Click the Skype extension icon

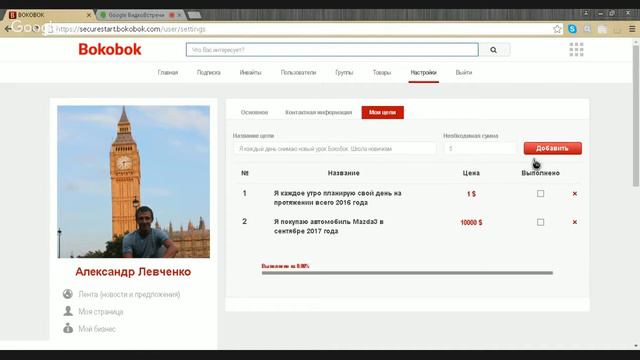coord(572,29)
